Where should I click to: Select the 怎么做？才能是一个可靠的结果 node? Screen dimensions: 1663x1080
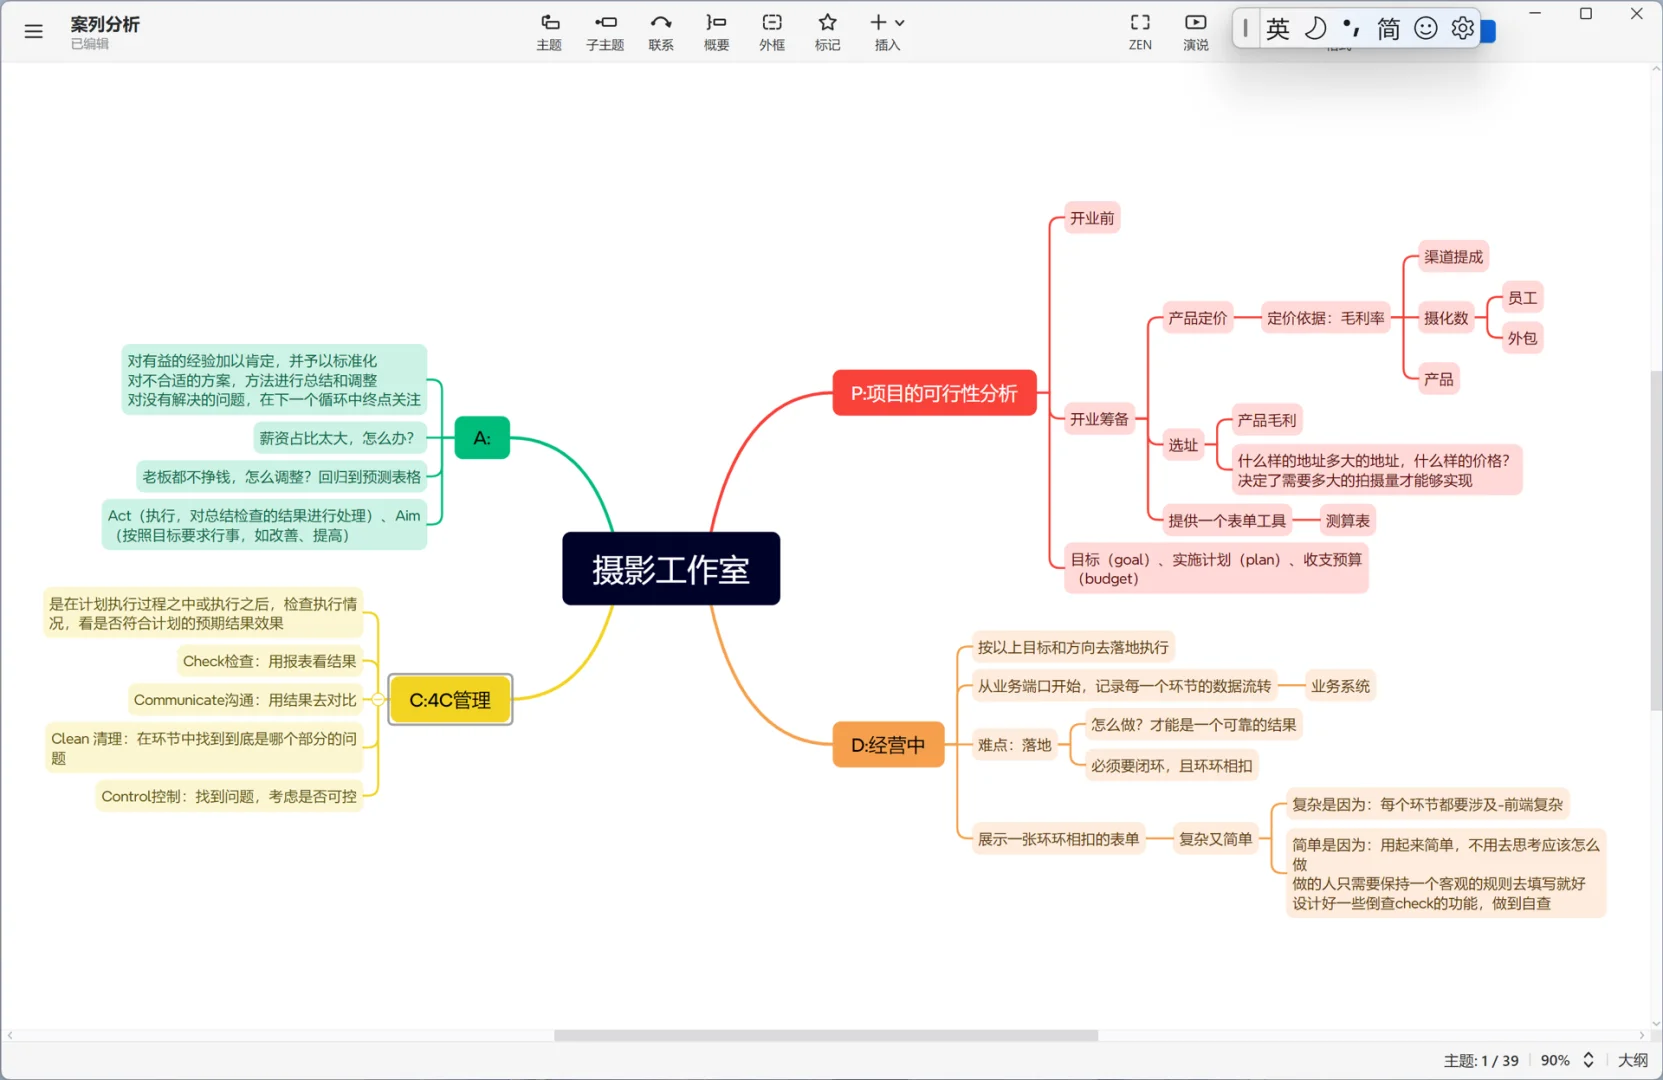[x=1193, y=725]
